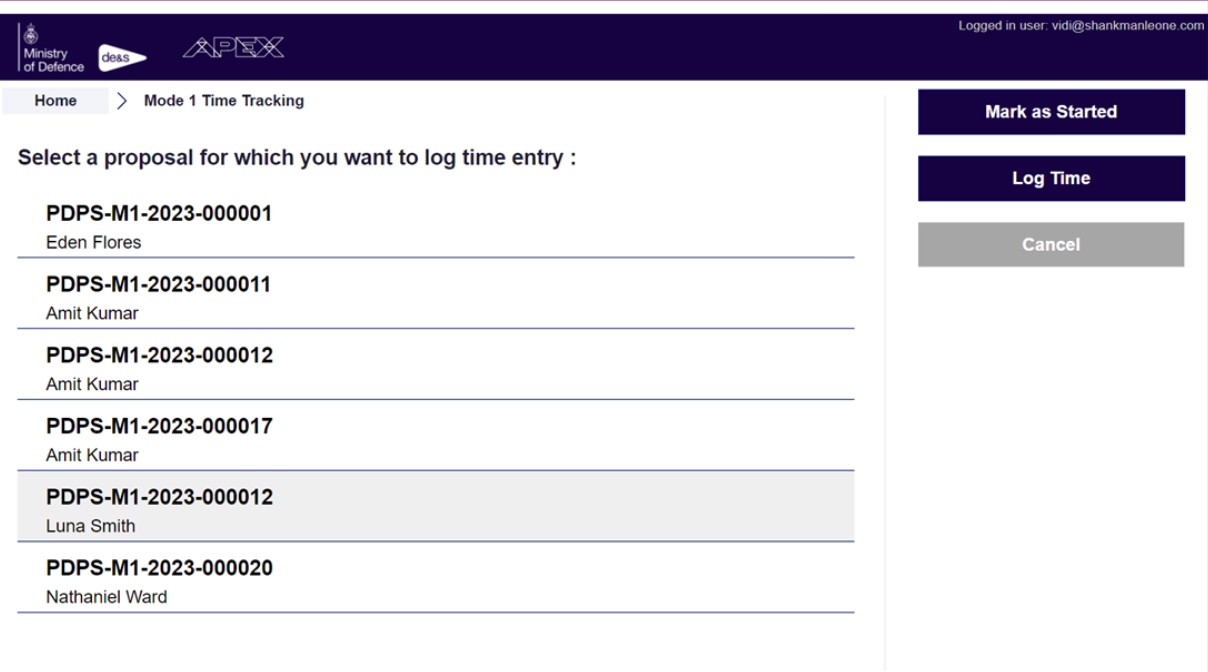Select the Mode 1 Time Tracking breadcrumb

click(223, 100)
